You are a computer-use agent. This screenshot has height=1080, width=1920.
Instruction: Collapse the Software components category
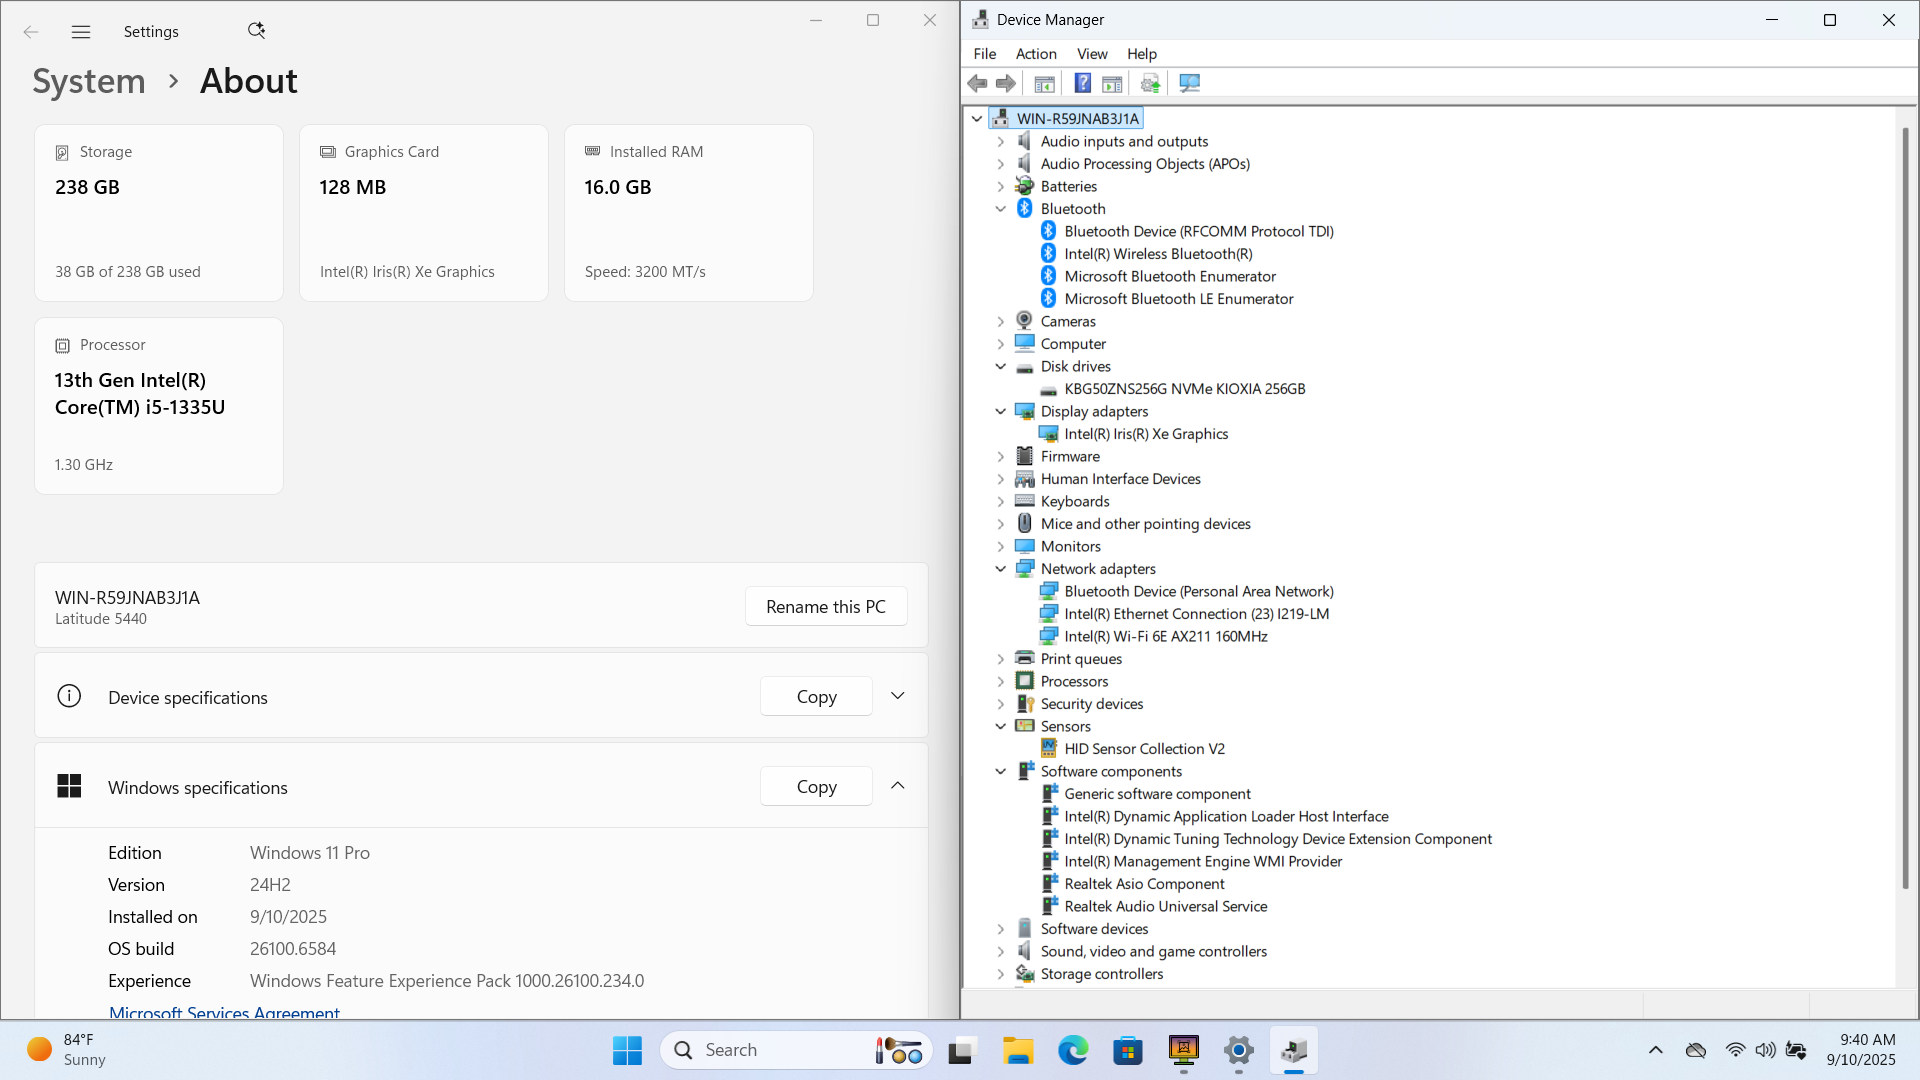1001,772
